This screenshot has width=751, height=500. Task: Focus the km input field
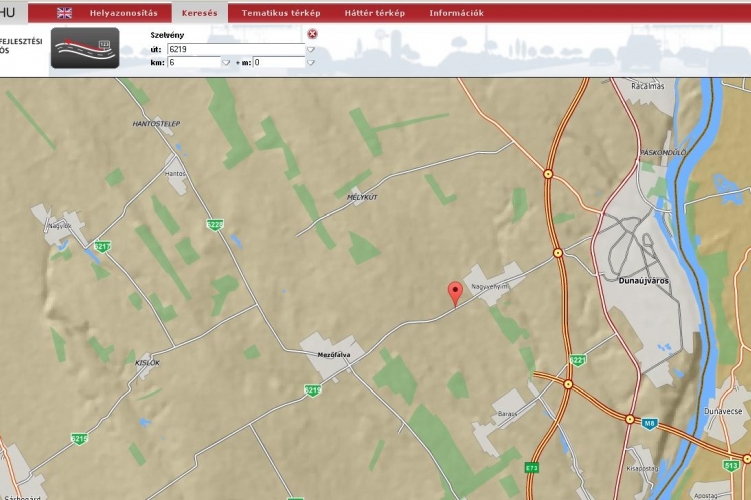tap(193, 62)
